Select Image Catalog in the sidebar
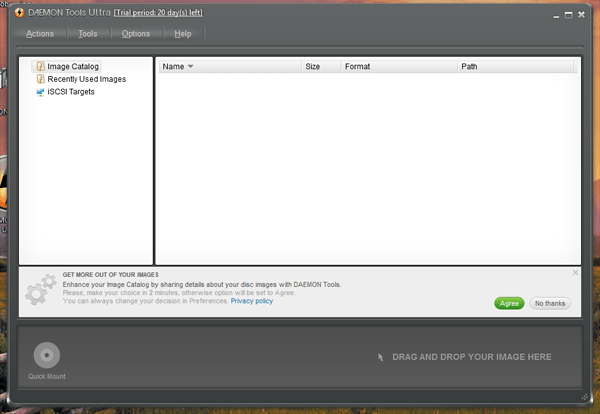The width and height of the screenshot is (600, 414). click(66, 67)
